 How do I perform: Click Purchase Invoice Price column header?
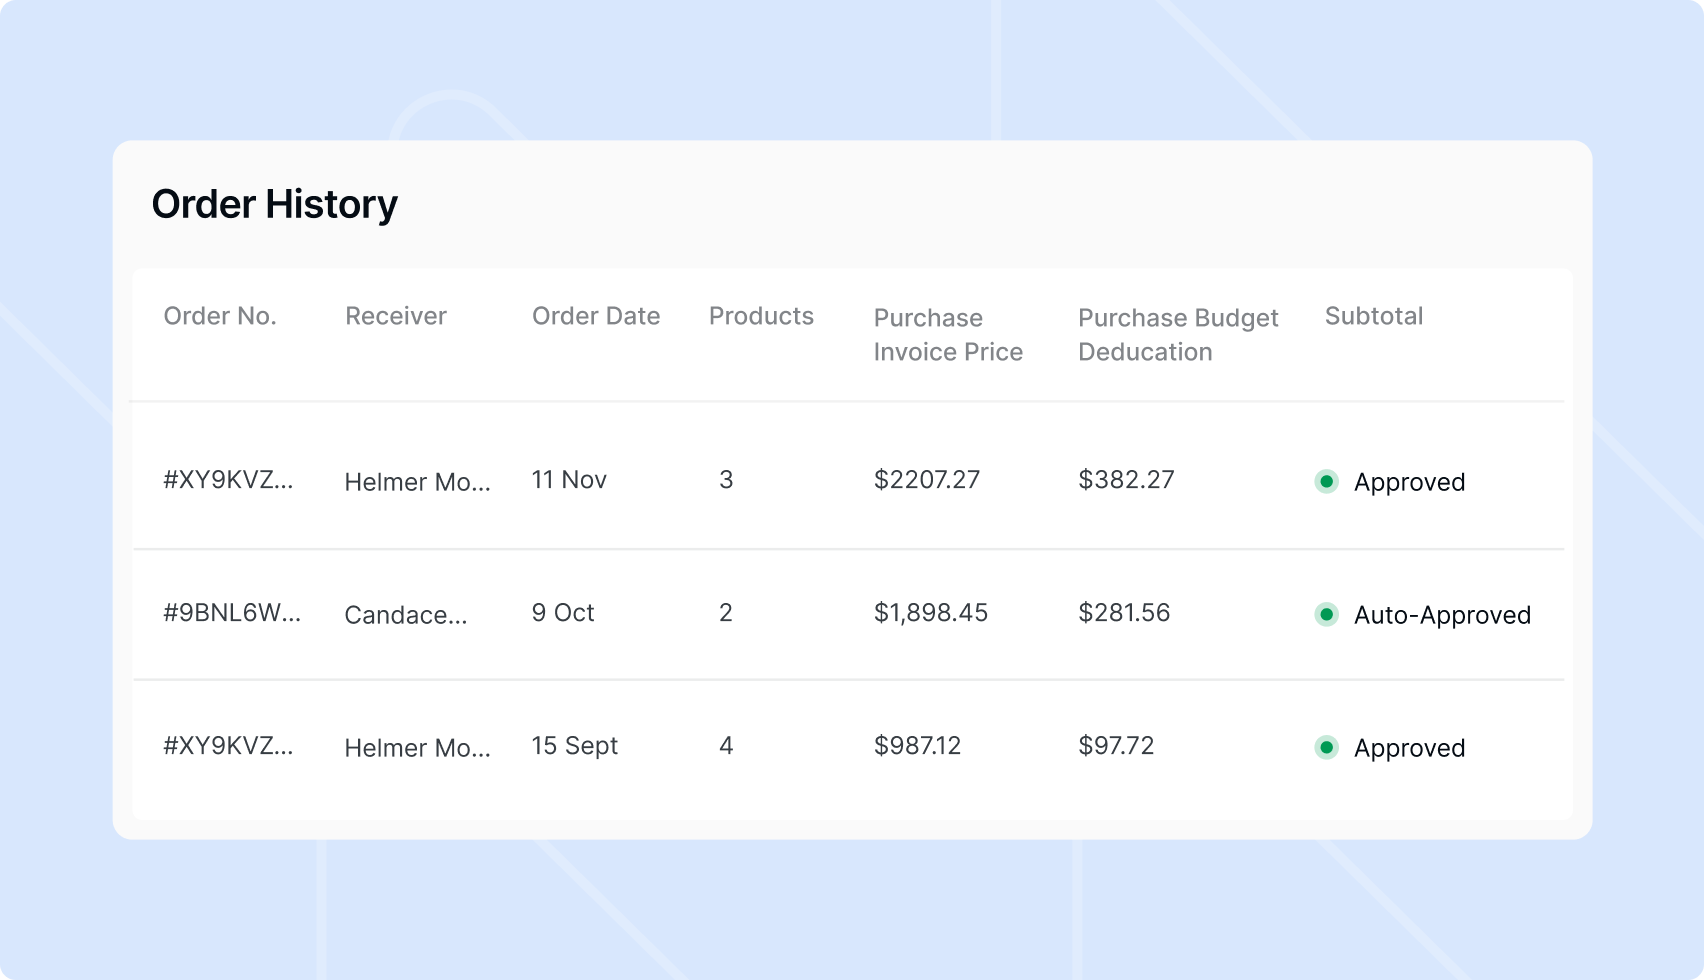coord(948,335)
